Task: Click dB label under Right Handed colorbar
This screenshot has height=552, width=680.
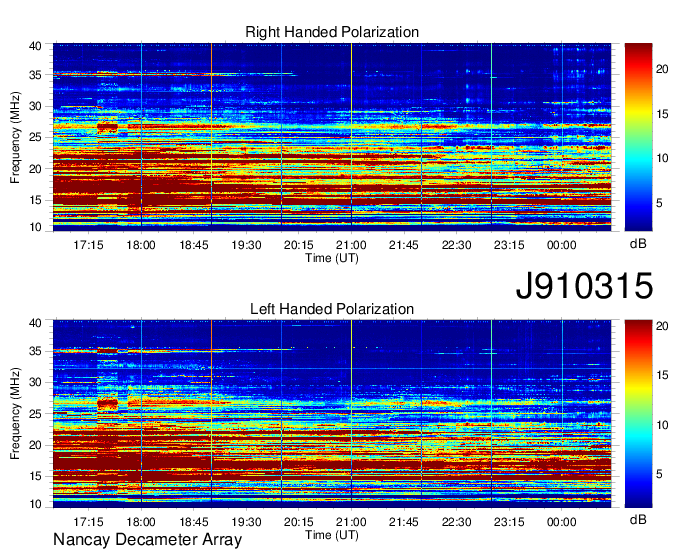Action: [x=638, y=244]
